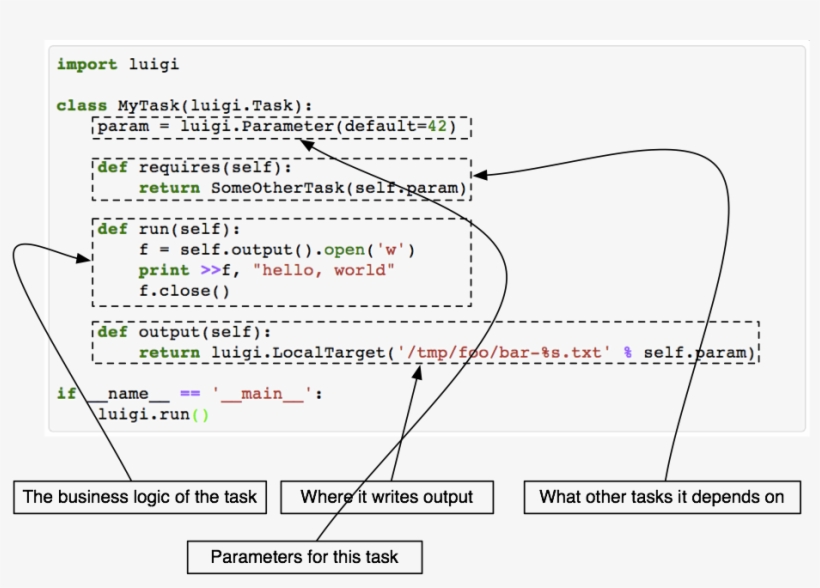Image resolution: width=820 pixels, height=588 pixels.
Task: Click the 'return SomeOtherTask(self.param)' line
Action: coord(302,188)
